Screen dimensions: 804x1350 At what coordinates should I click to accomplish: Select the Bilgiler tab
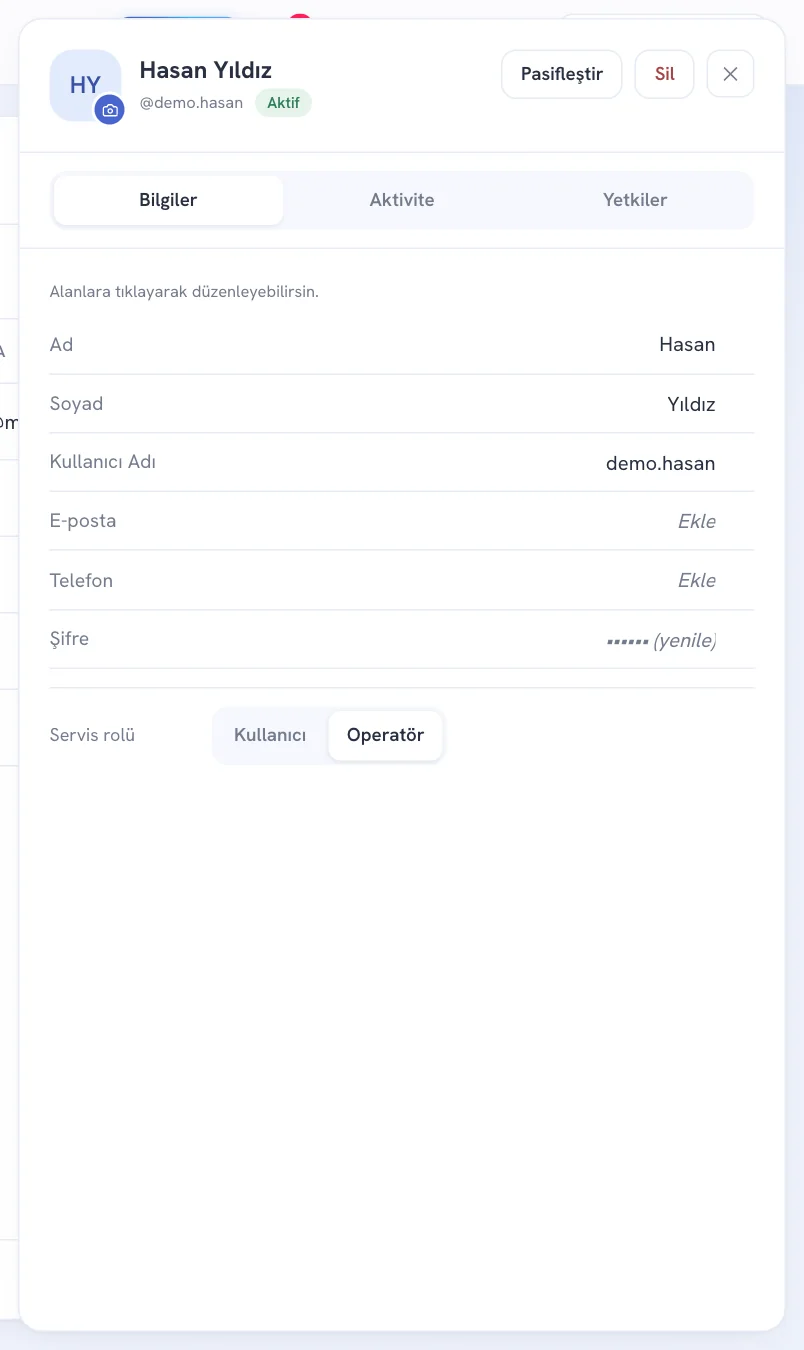[x=168, y=200]
